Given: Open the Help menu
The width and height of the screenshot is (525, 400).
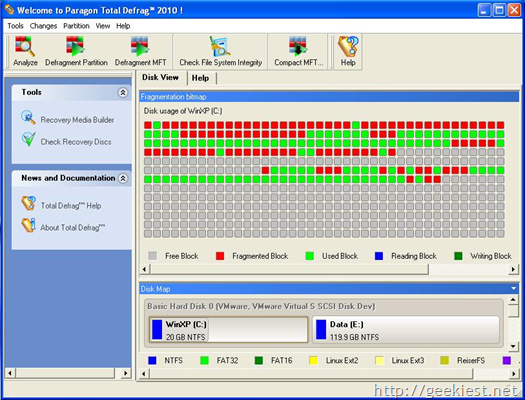Looking at the screenshot, I should [123, 26].
